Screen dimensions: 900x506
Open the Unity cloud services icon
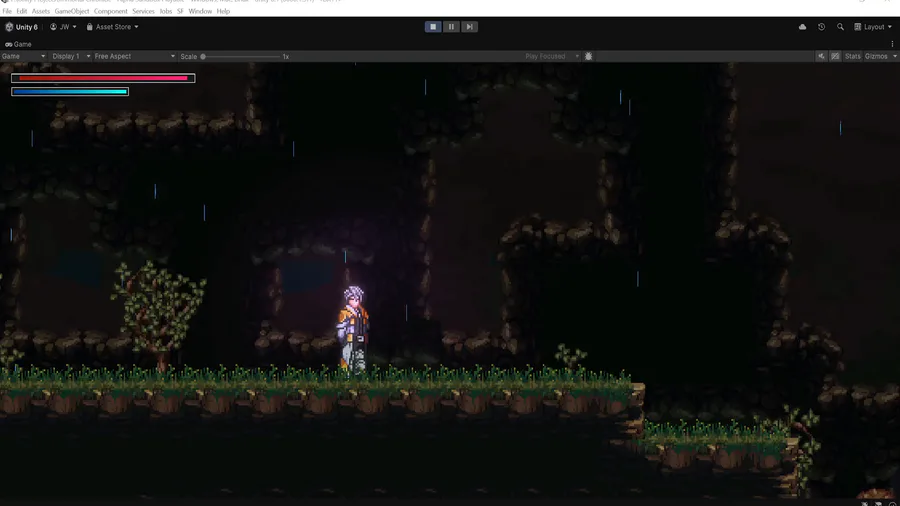coord(802,27)
